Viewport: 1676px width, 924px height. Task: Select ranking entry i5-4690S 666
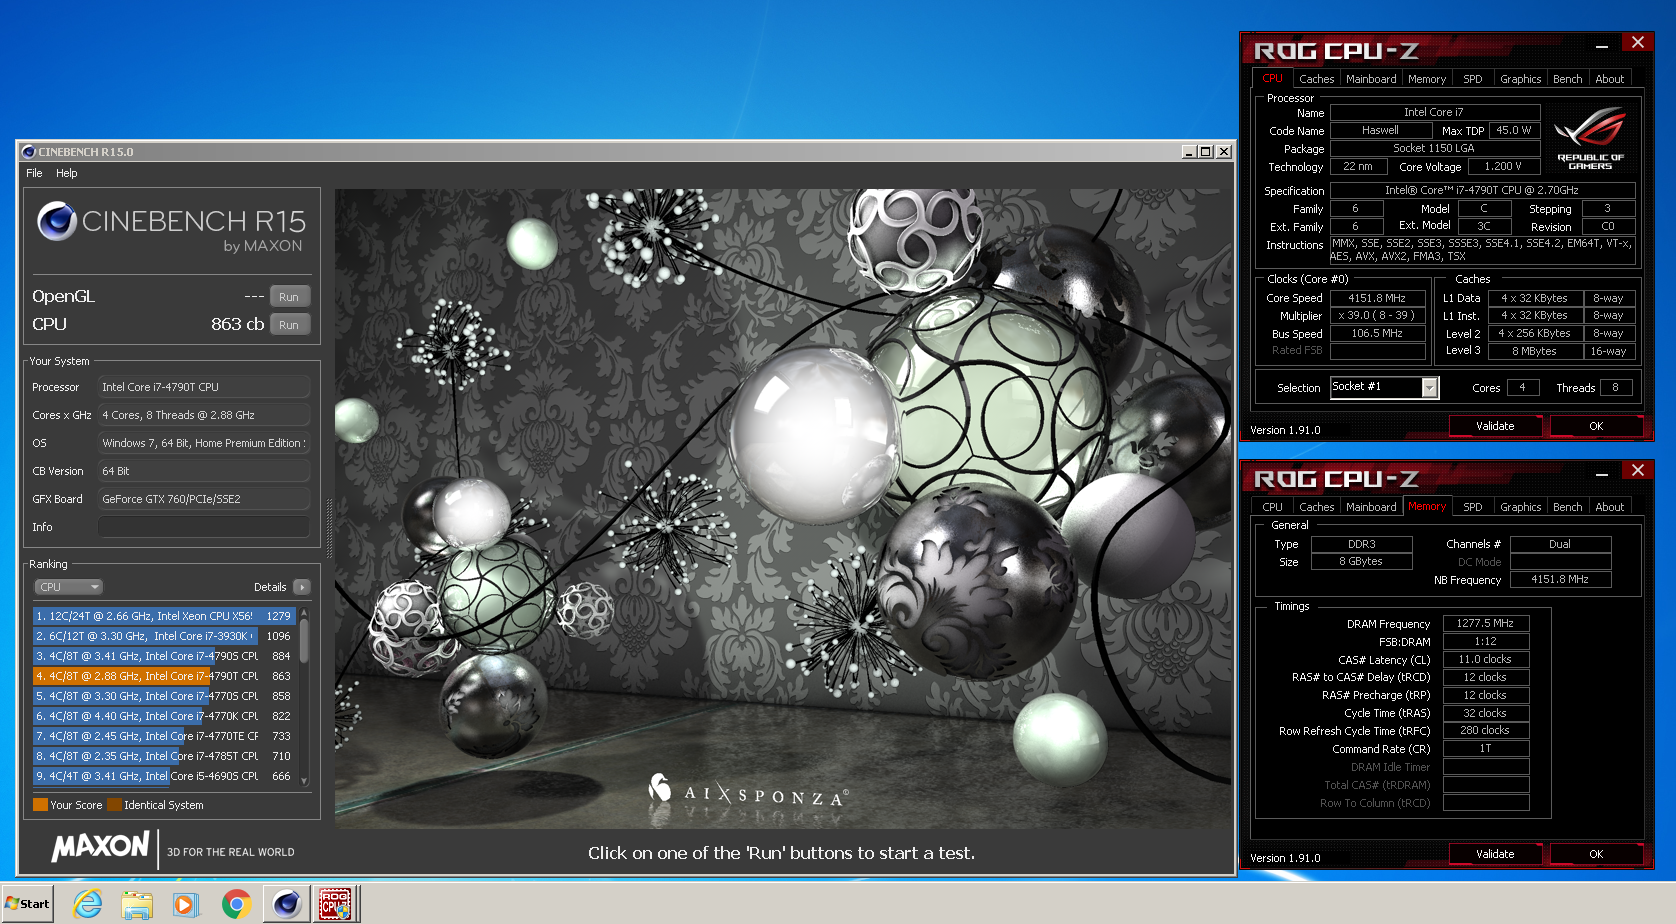point(164,776)
